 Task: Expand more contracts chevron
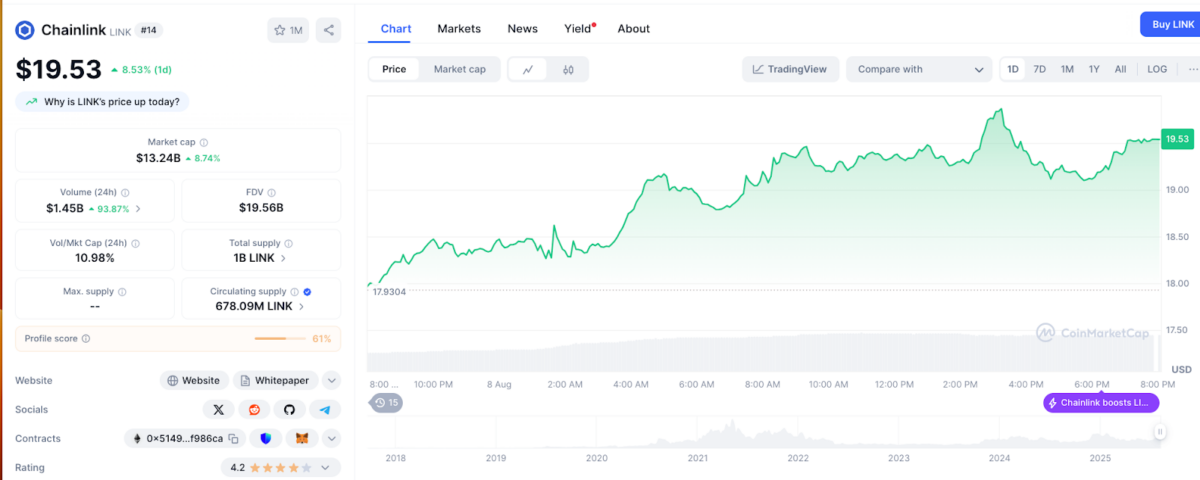(332, 438)
